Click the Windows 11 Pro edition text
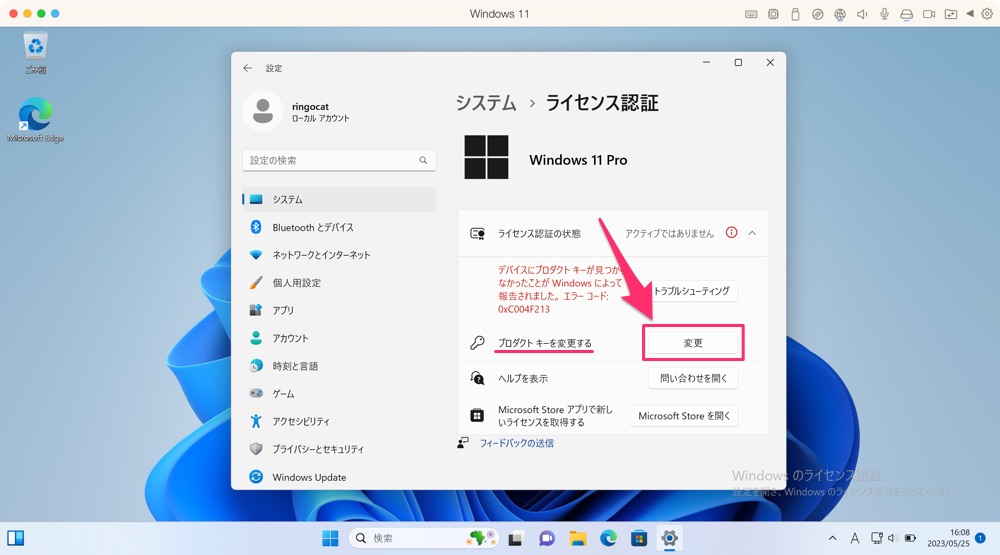Screen dimensions: 1000x555 (x=578, y=160)
